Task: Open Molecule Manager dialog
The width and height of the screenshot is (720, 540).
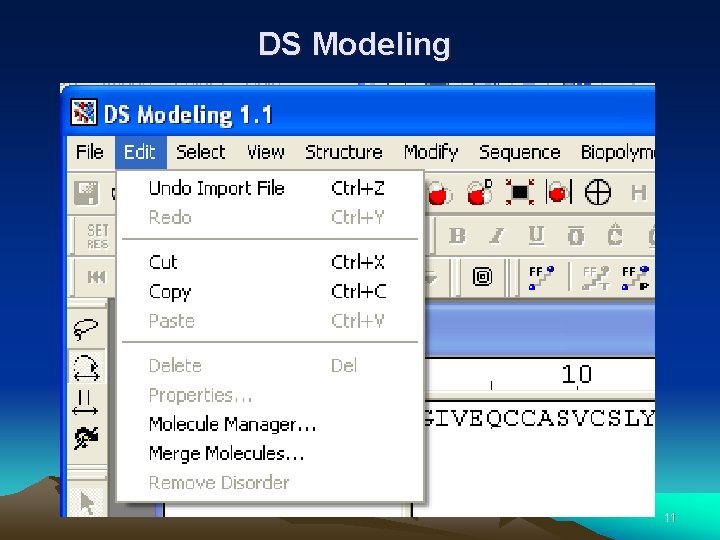Action: (270, 424)
